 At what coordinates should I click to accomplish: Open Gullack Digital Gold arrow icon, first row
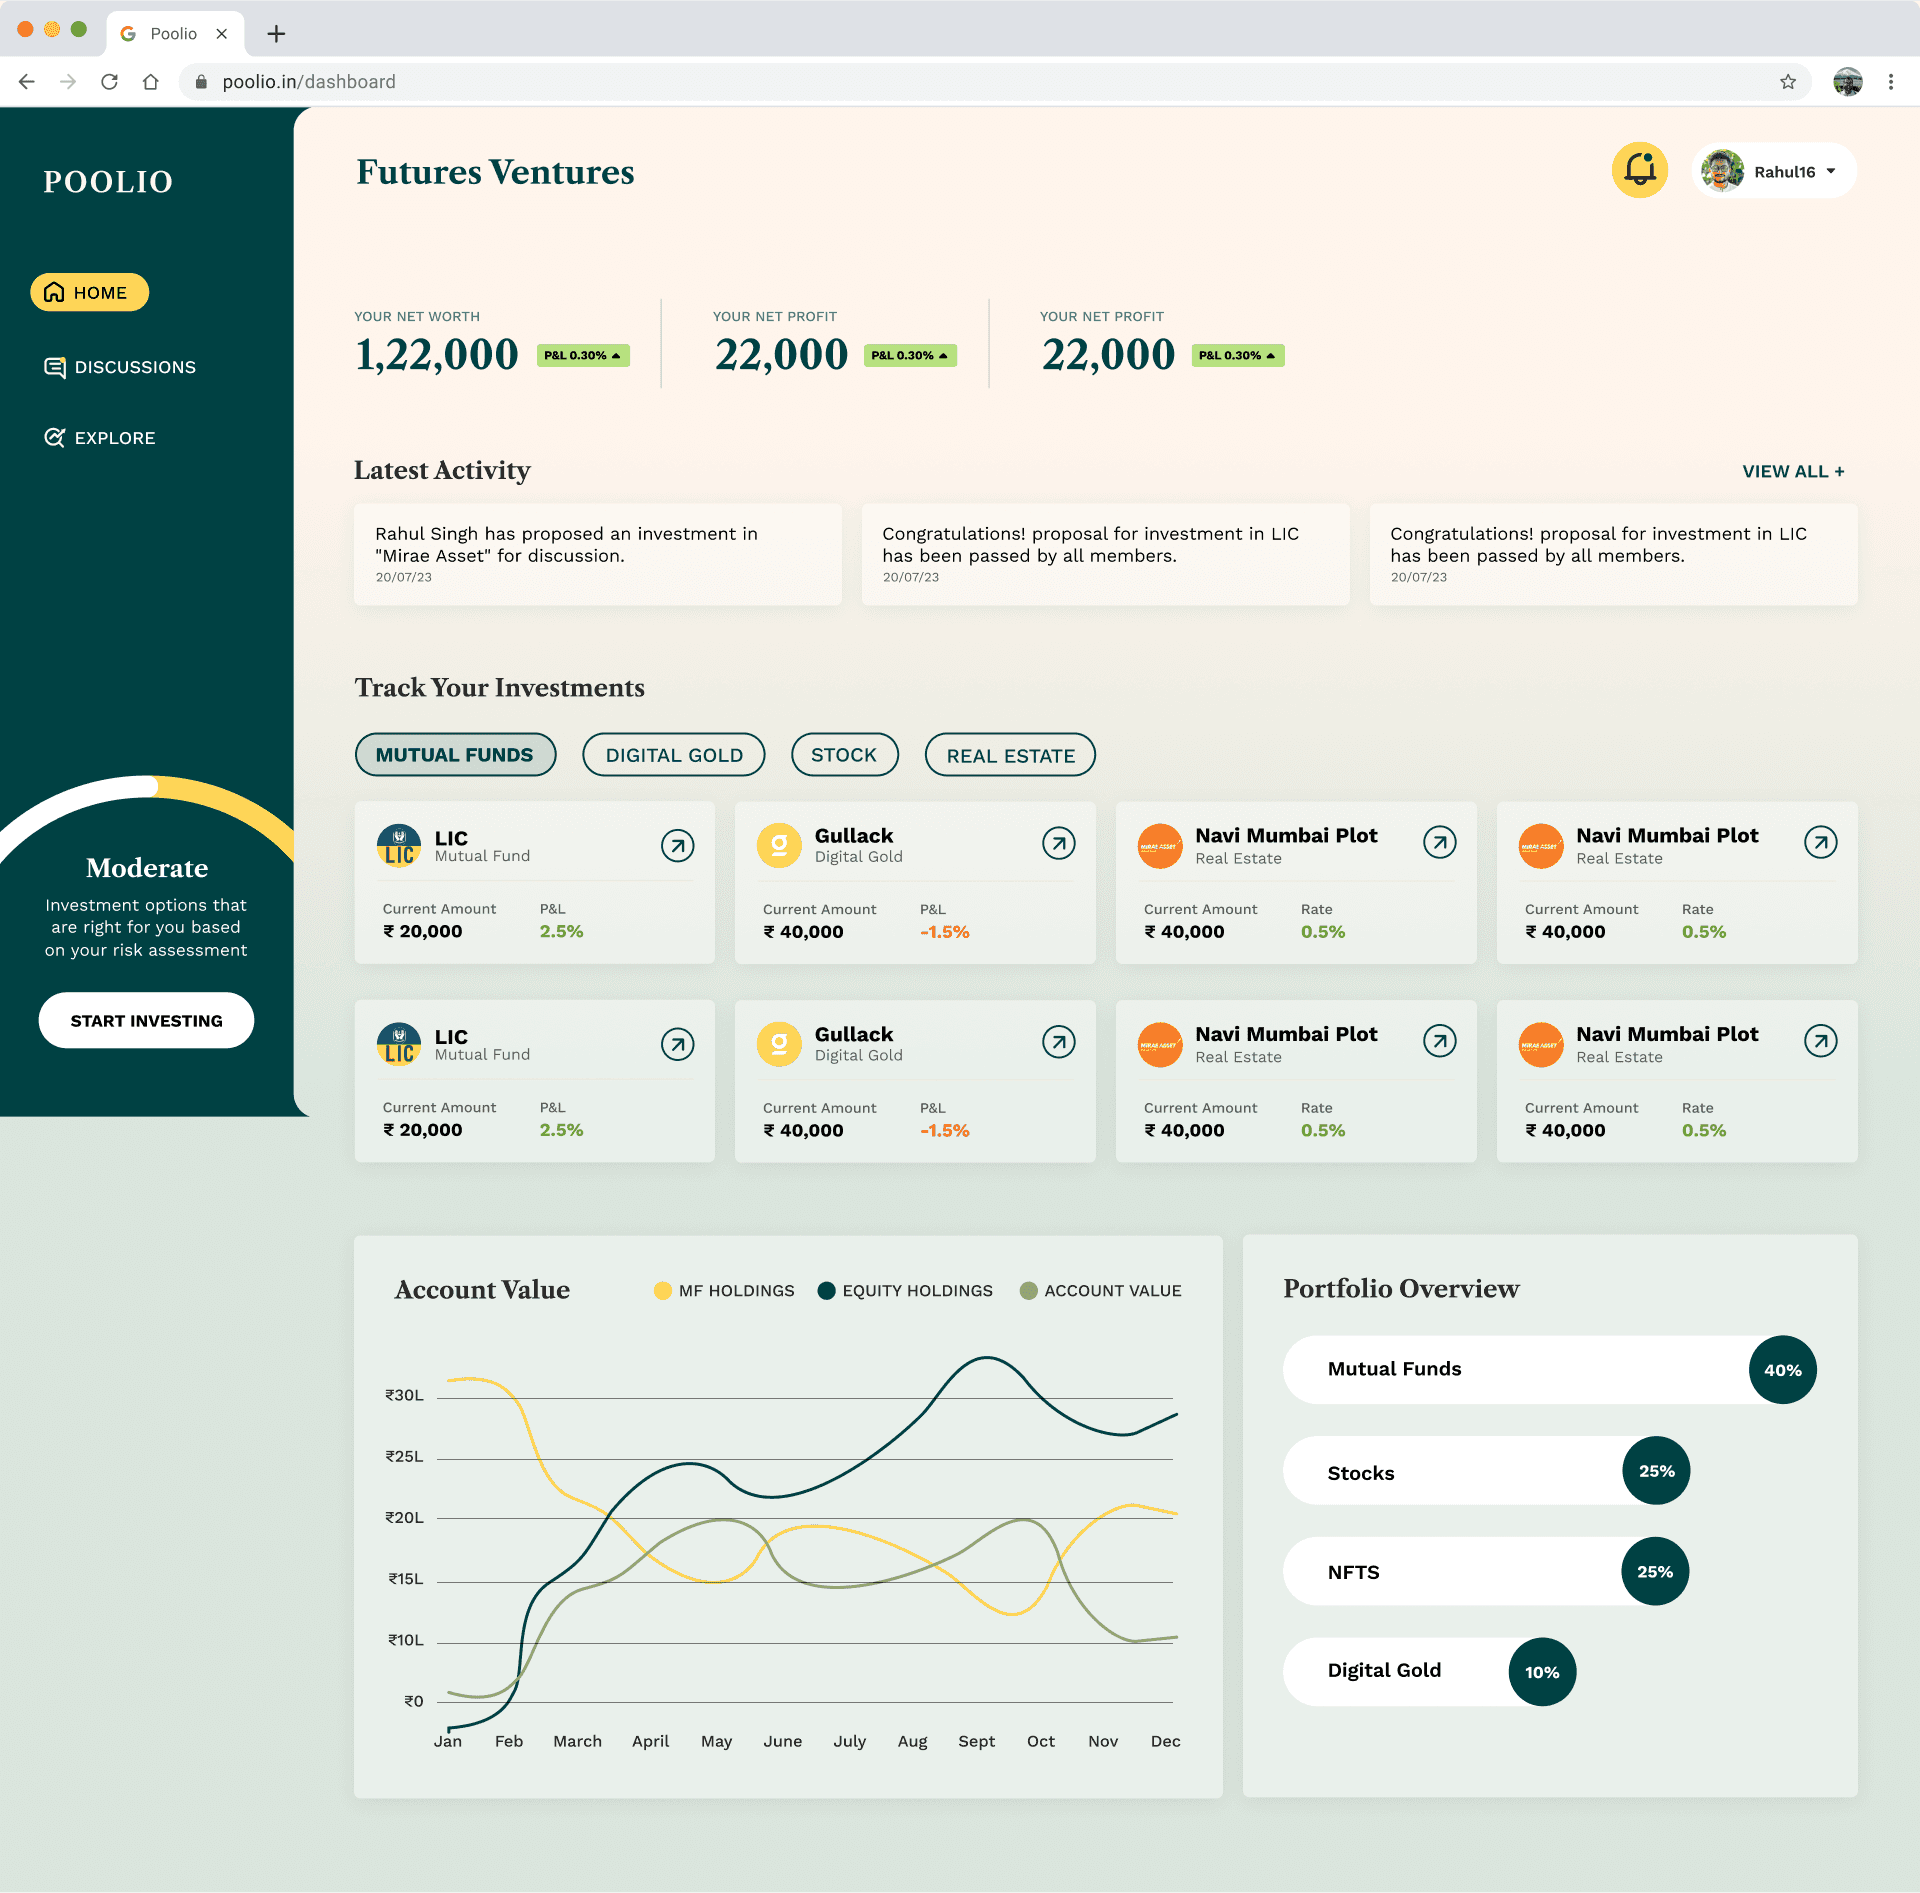pos(1058,844)
